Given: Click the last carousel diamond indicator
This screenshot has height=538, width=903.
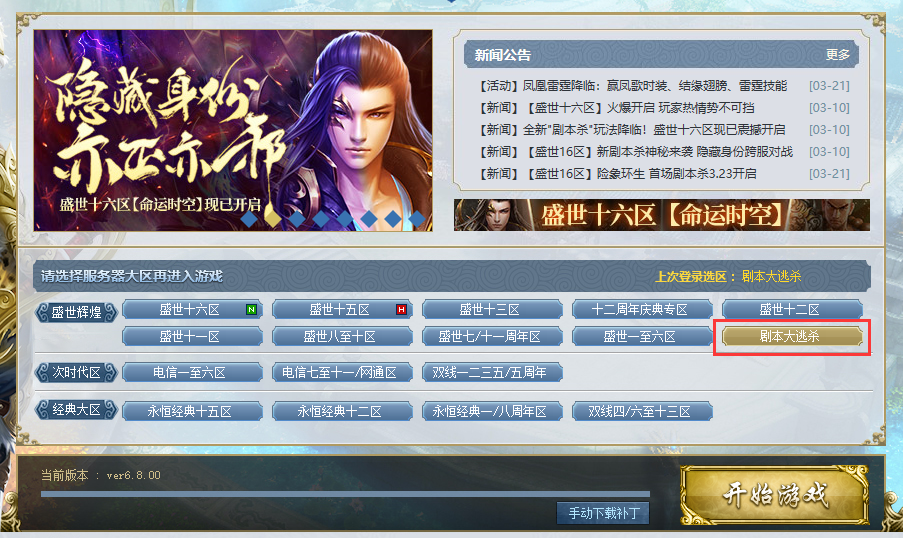Looking at the screenshot, I should tap(417, 218).
